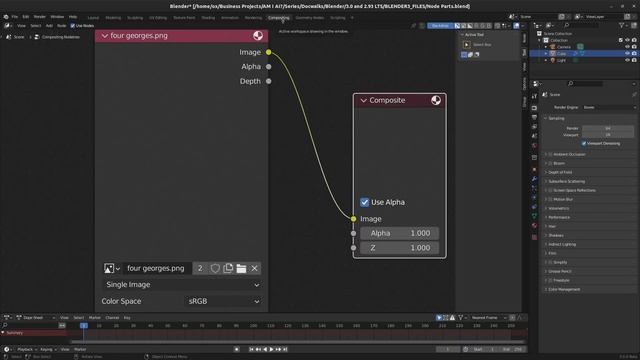The height and width of the screenshot is (360, 640).
Task: Expand the Cube item in the outliner
Action: 546,53
